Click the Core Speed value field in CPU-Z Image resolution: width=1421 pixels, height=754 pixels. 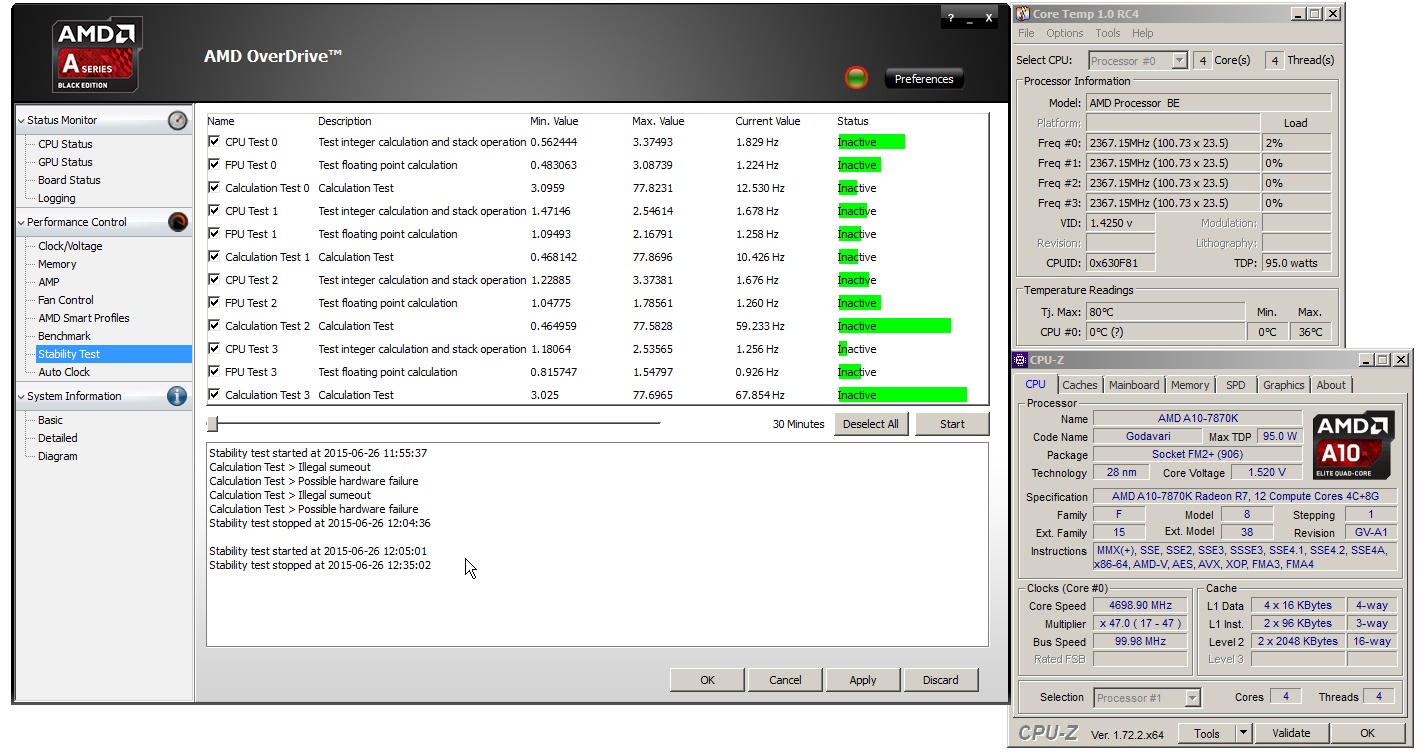[1140, 606]
